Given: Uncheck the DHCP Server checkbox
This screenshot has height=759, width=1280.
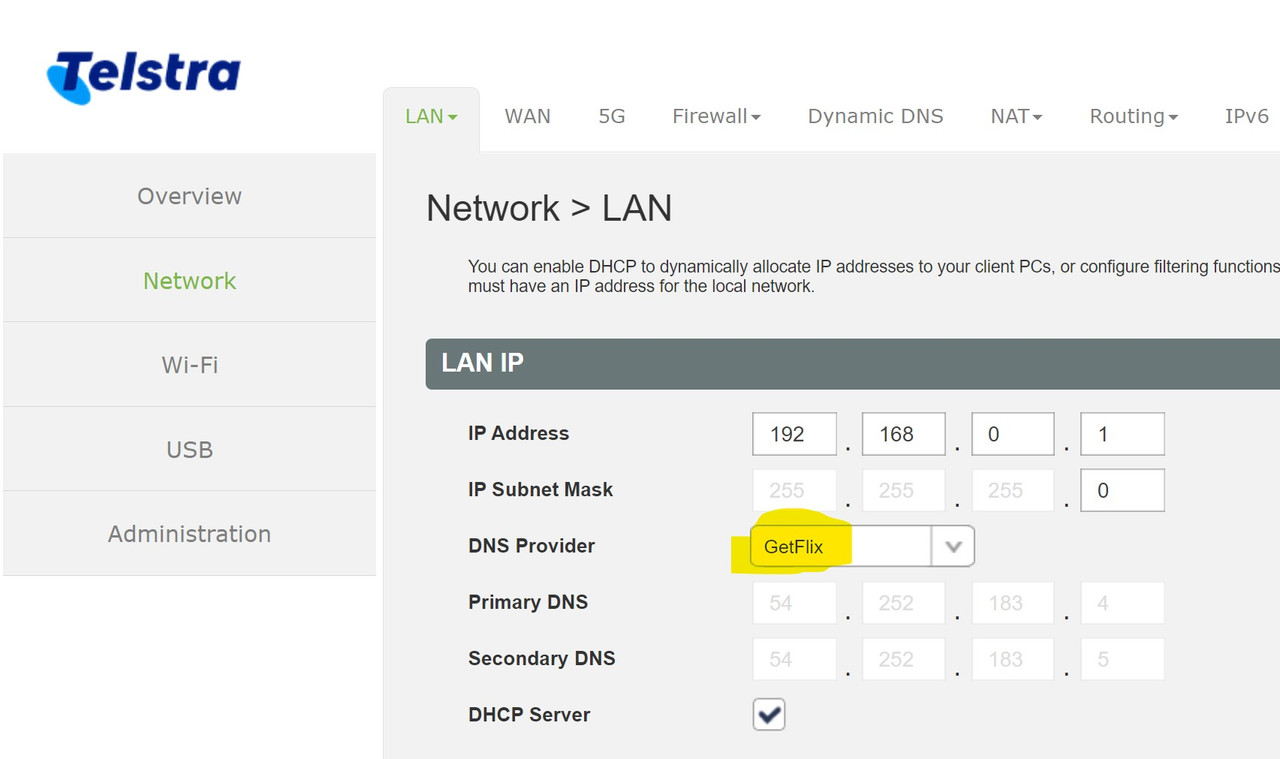Looking at the screenshot, I should [x=769, y=715].
